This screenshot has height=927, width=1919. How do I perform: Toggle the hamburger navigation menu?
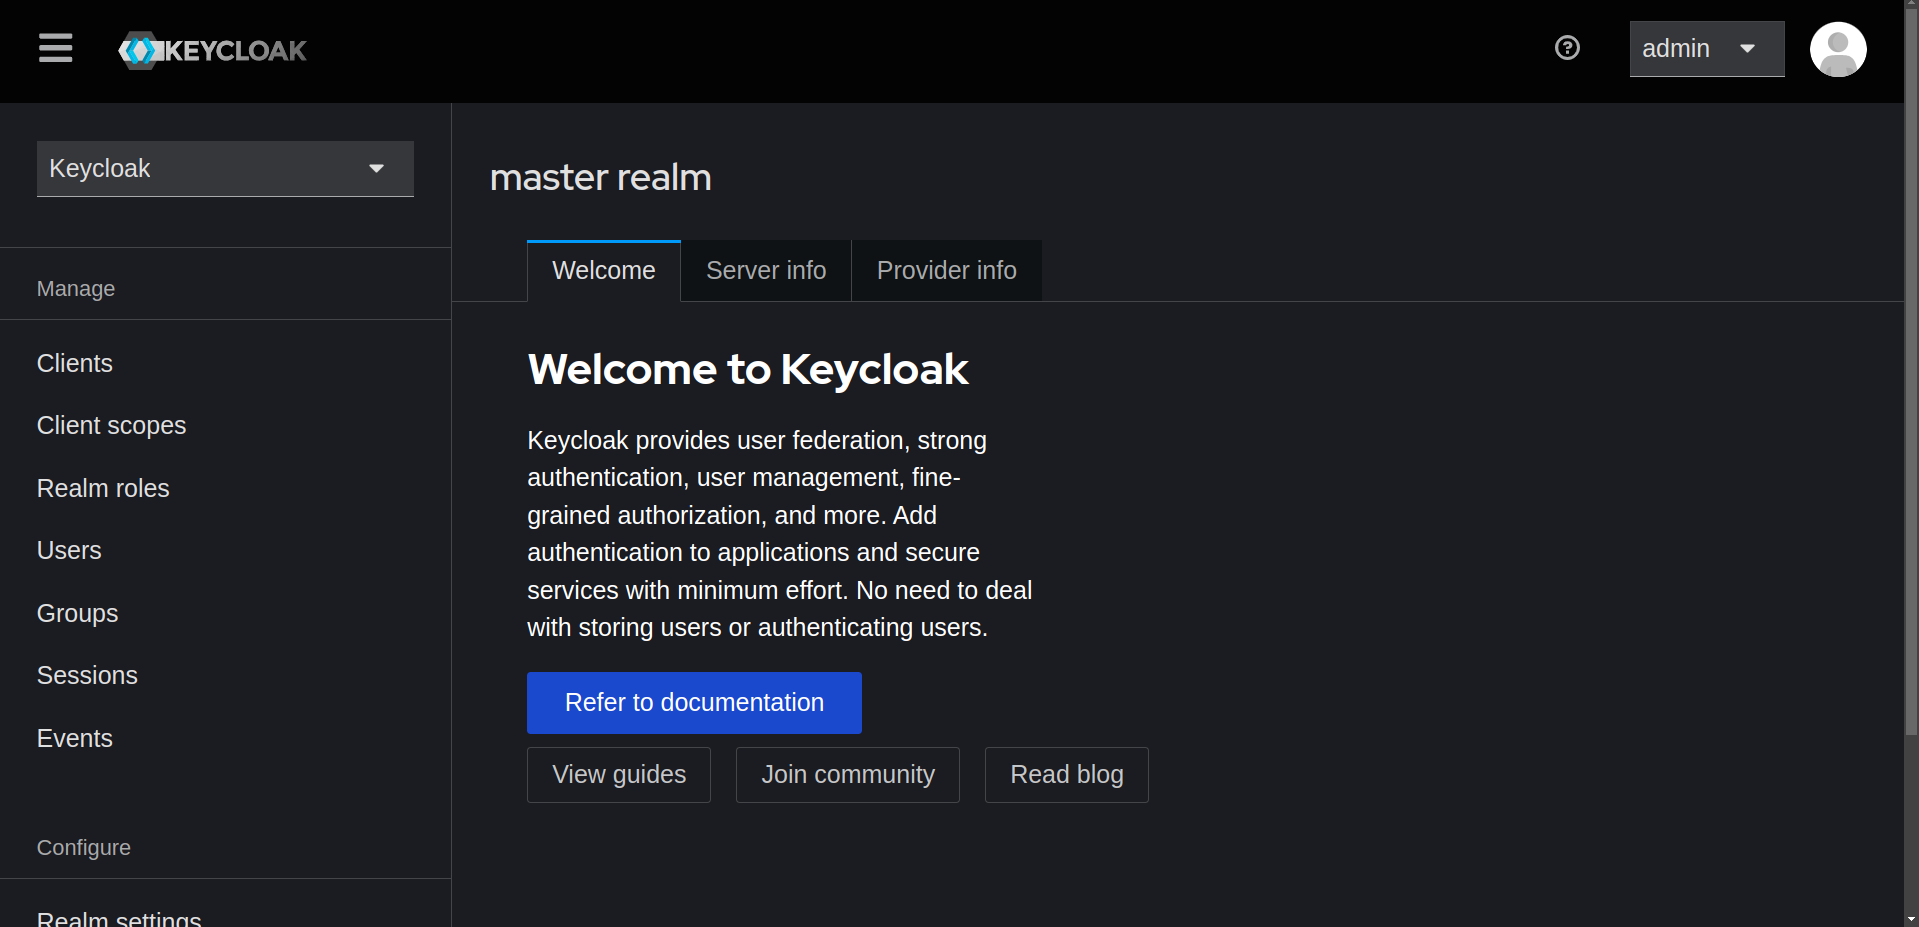pyautogui.click(x=56, y=48)
